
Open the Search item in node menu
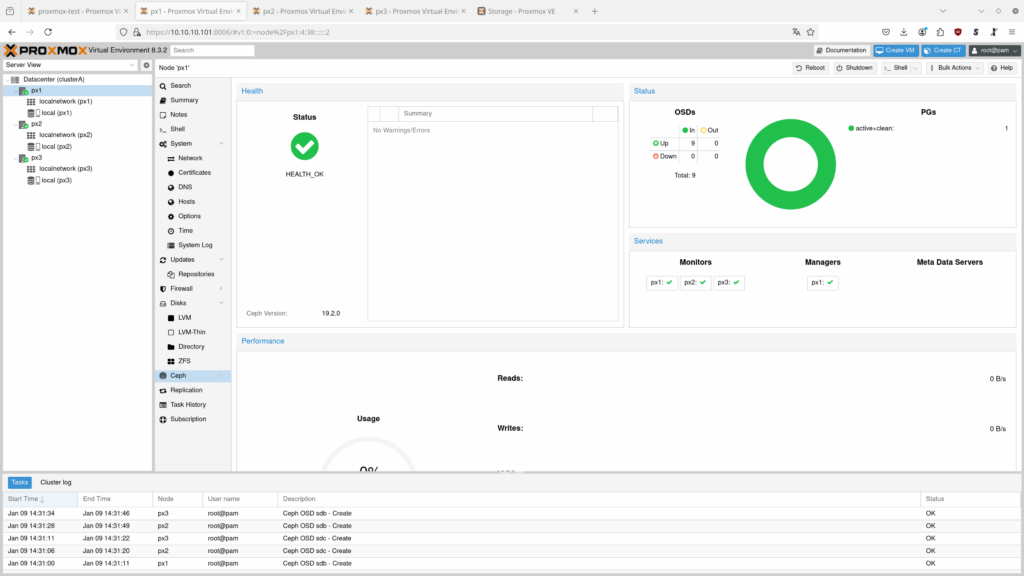180,86
